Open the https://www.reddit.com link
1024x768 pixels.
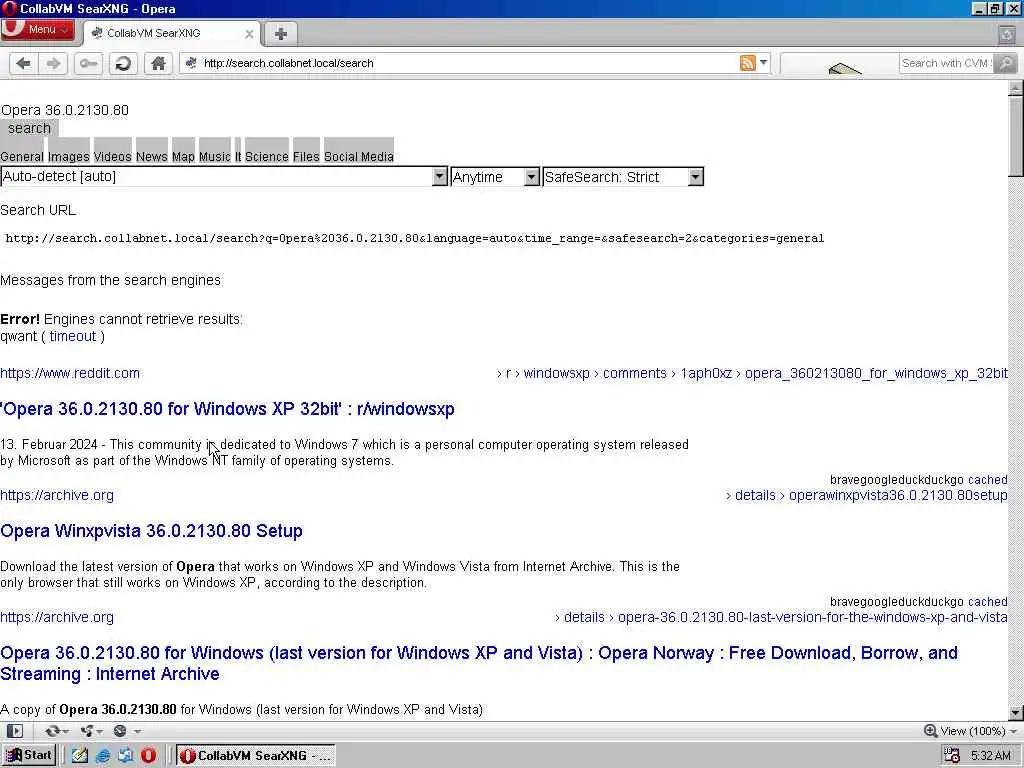tap(70, 374)
